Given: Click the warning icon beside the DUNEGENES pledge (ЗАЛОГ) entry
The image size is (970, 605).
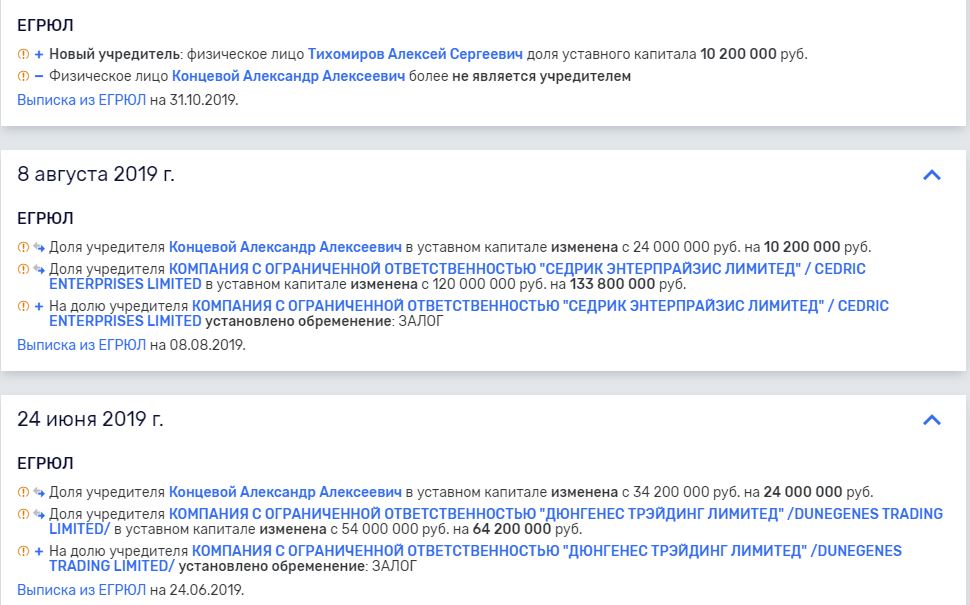Looking at the screenshot, I should 23,551.
